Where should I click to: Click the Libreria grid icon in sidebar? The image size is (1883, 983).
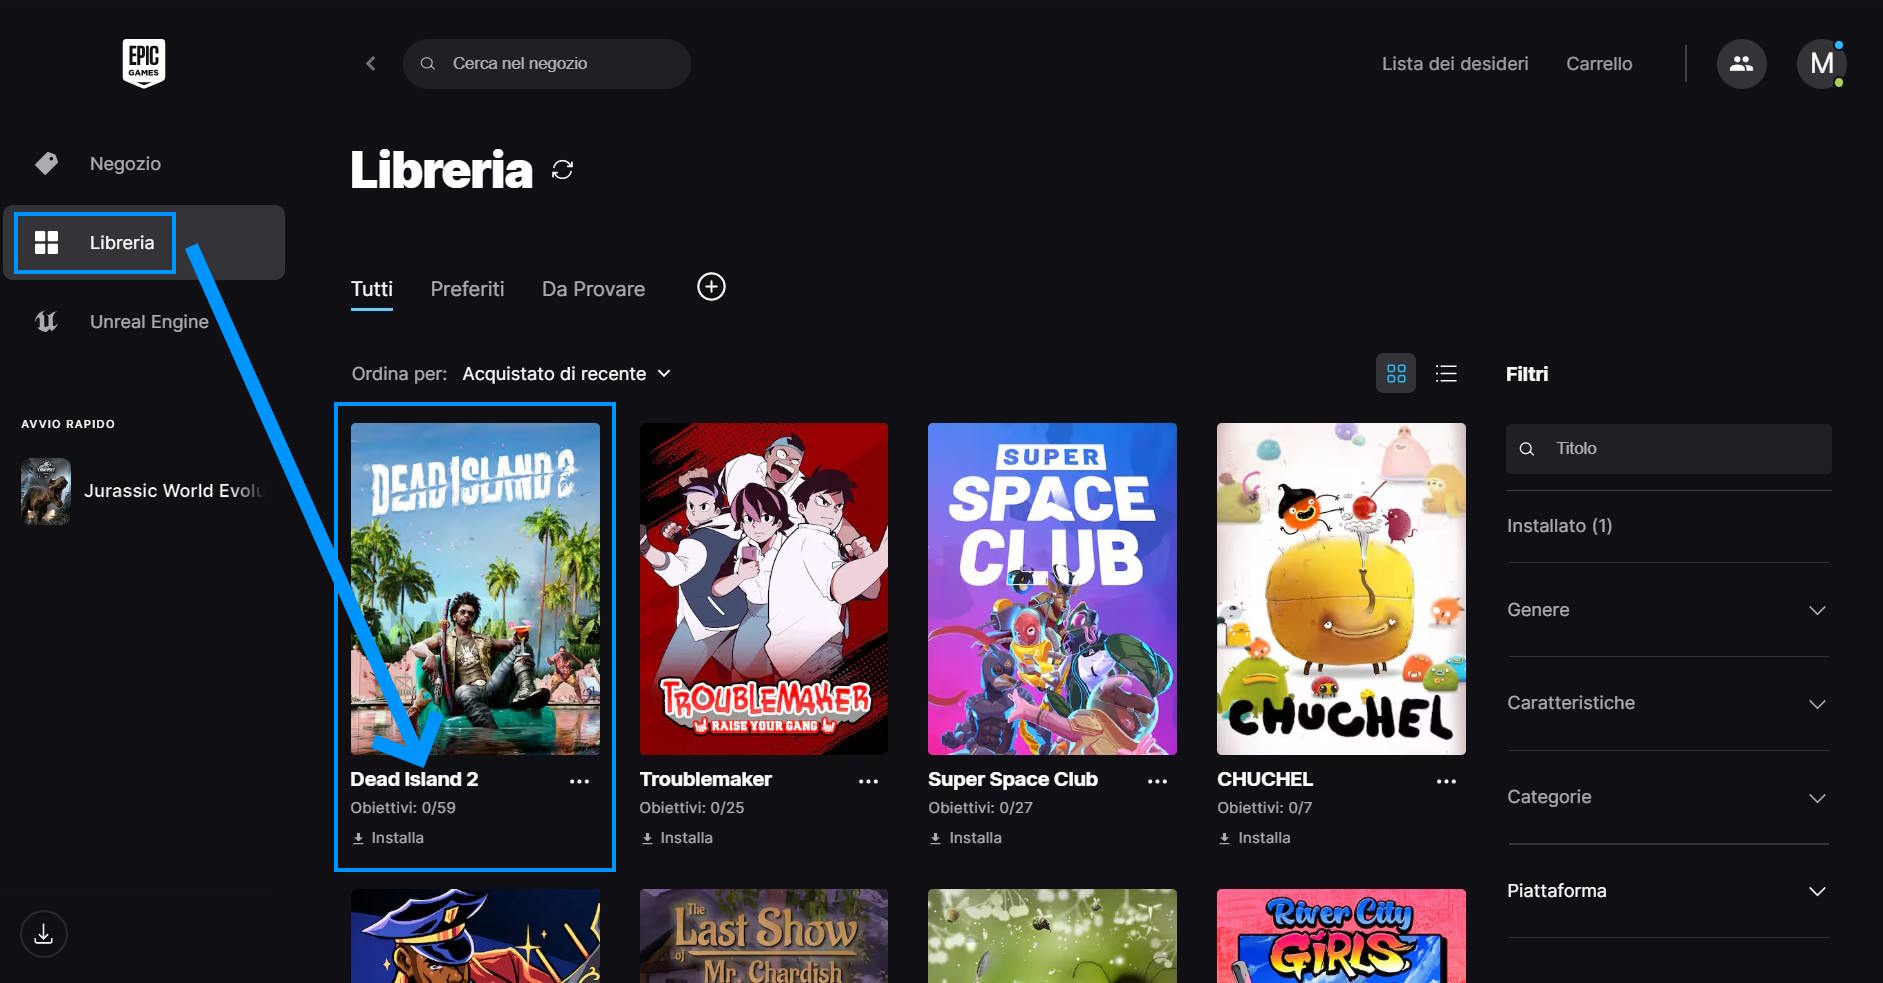pyautogui.click(x=46, y=242)
